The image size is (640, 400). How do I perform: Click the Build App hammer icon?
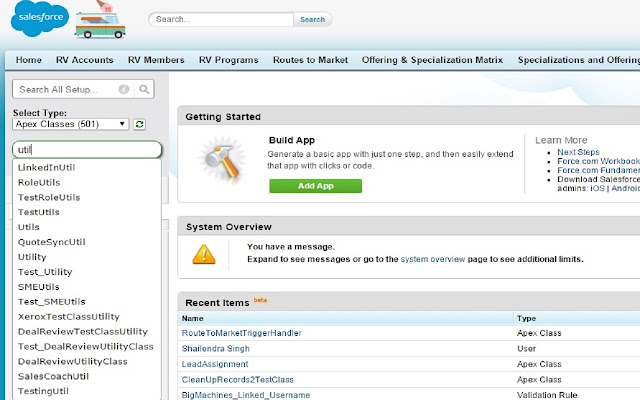pyautogui.click(x=223, y=161)
